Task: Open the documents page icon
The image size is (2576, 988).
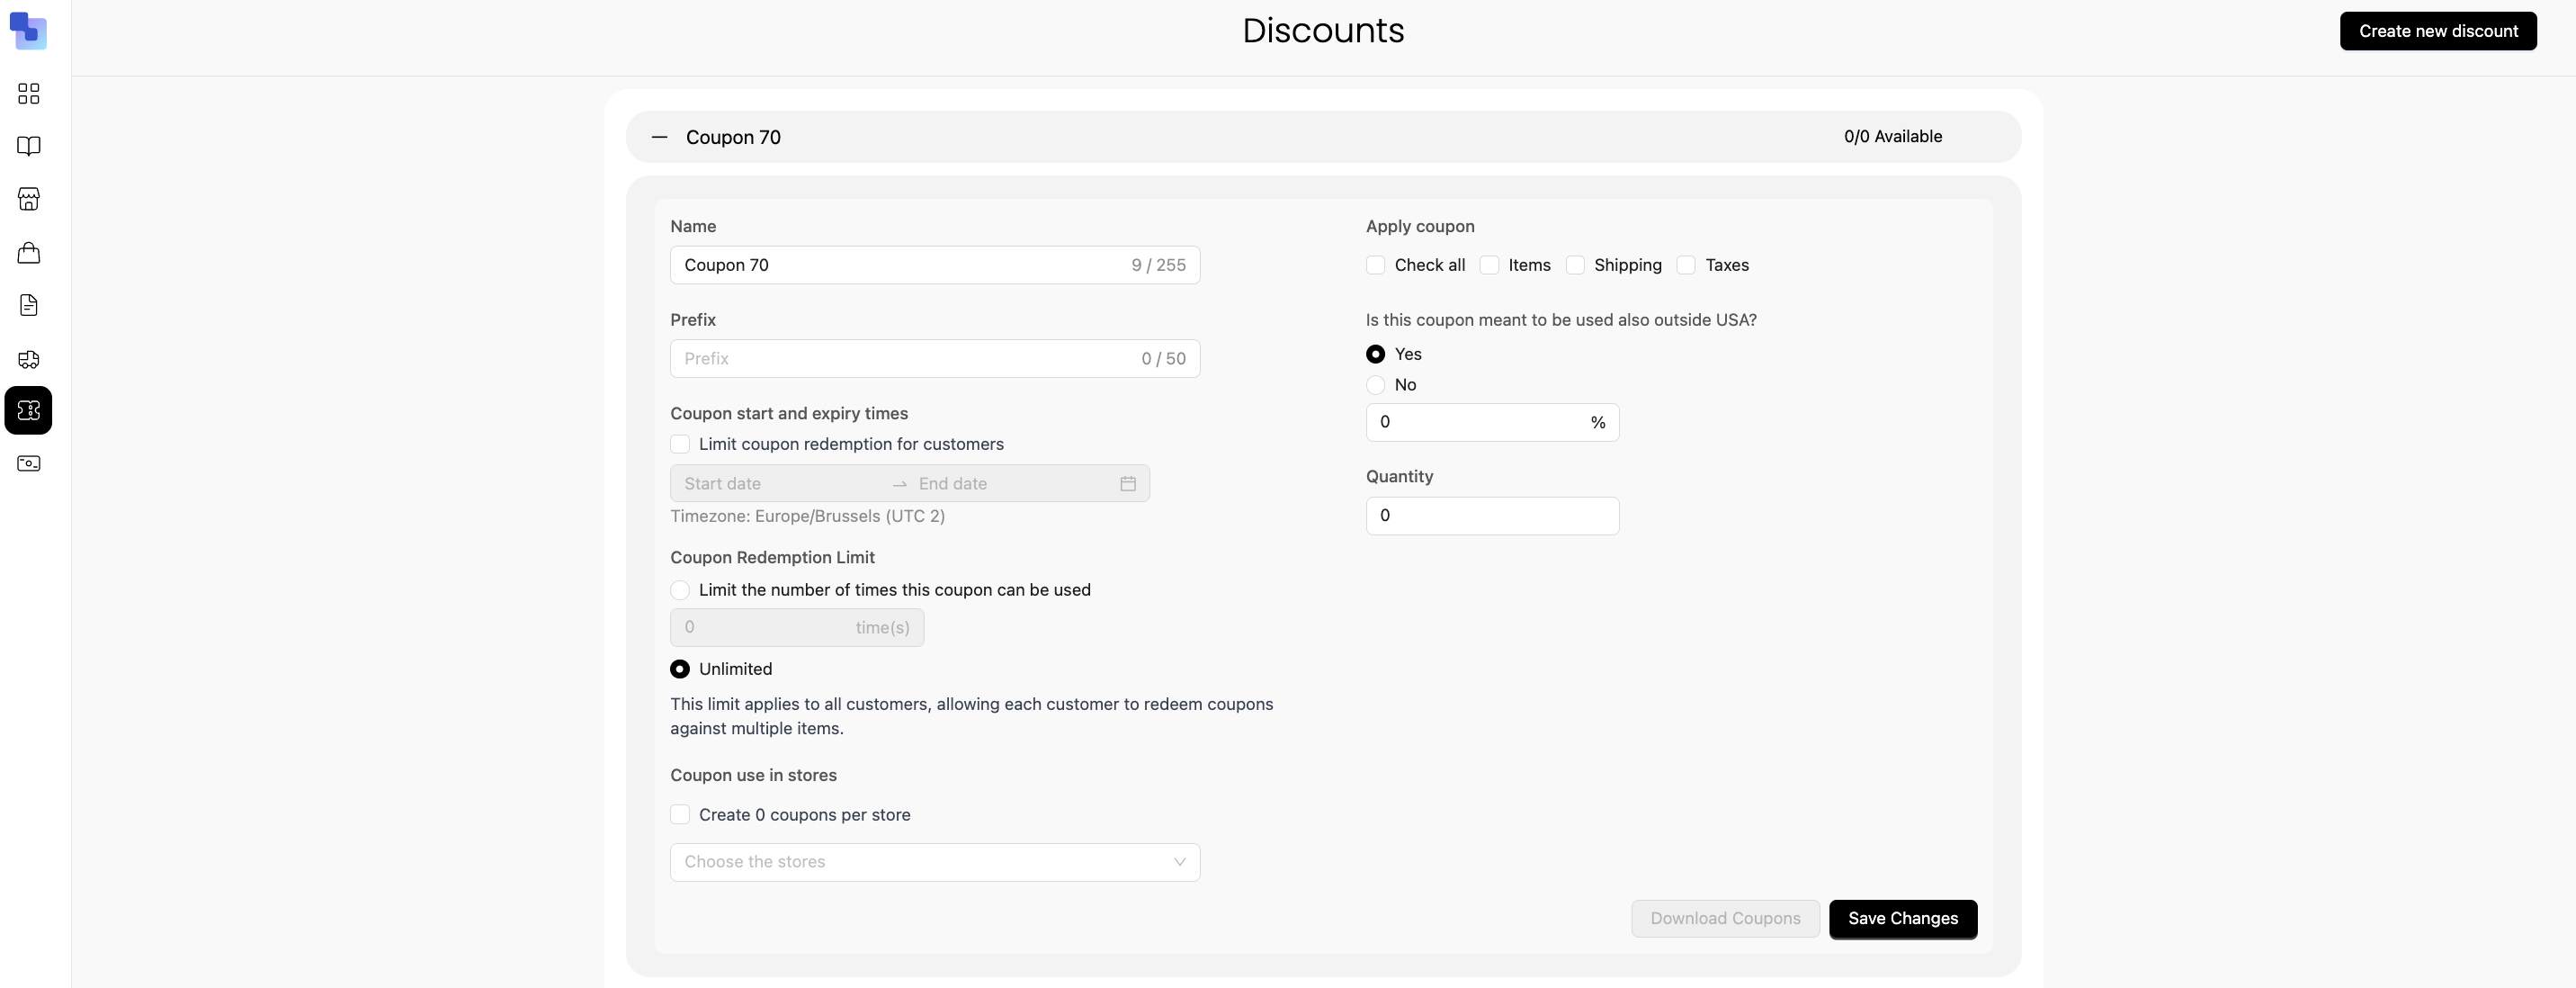Action: click(29, 305)
